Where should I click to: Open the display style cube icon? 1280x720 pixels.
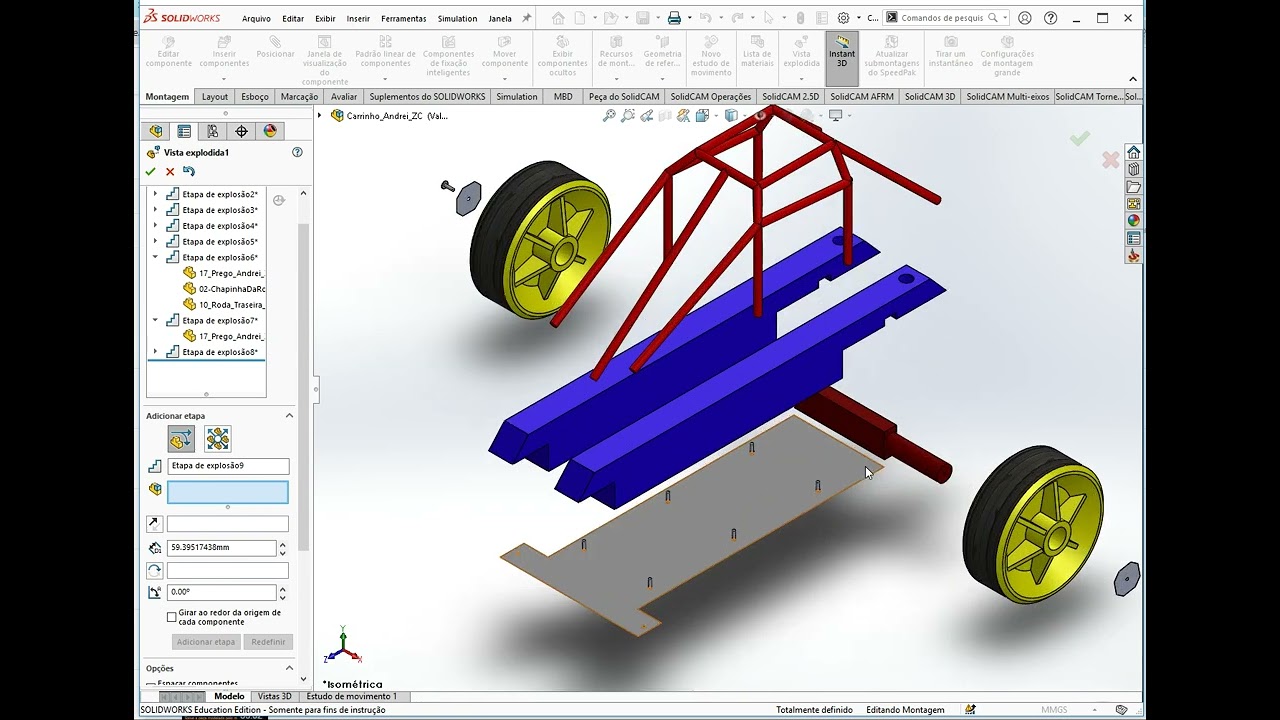[x=732, y=116]
